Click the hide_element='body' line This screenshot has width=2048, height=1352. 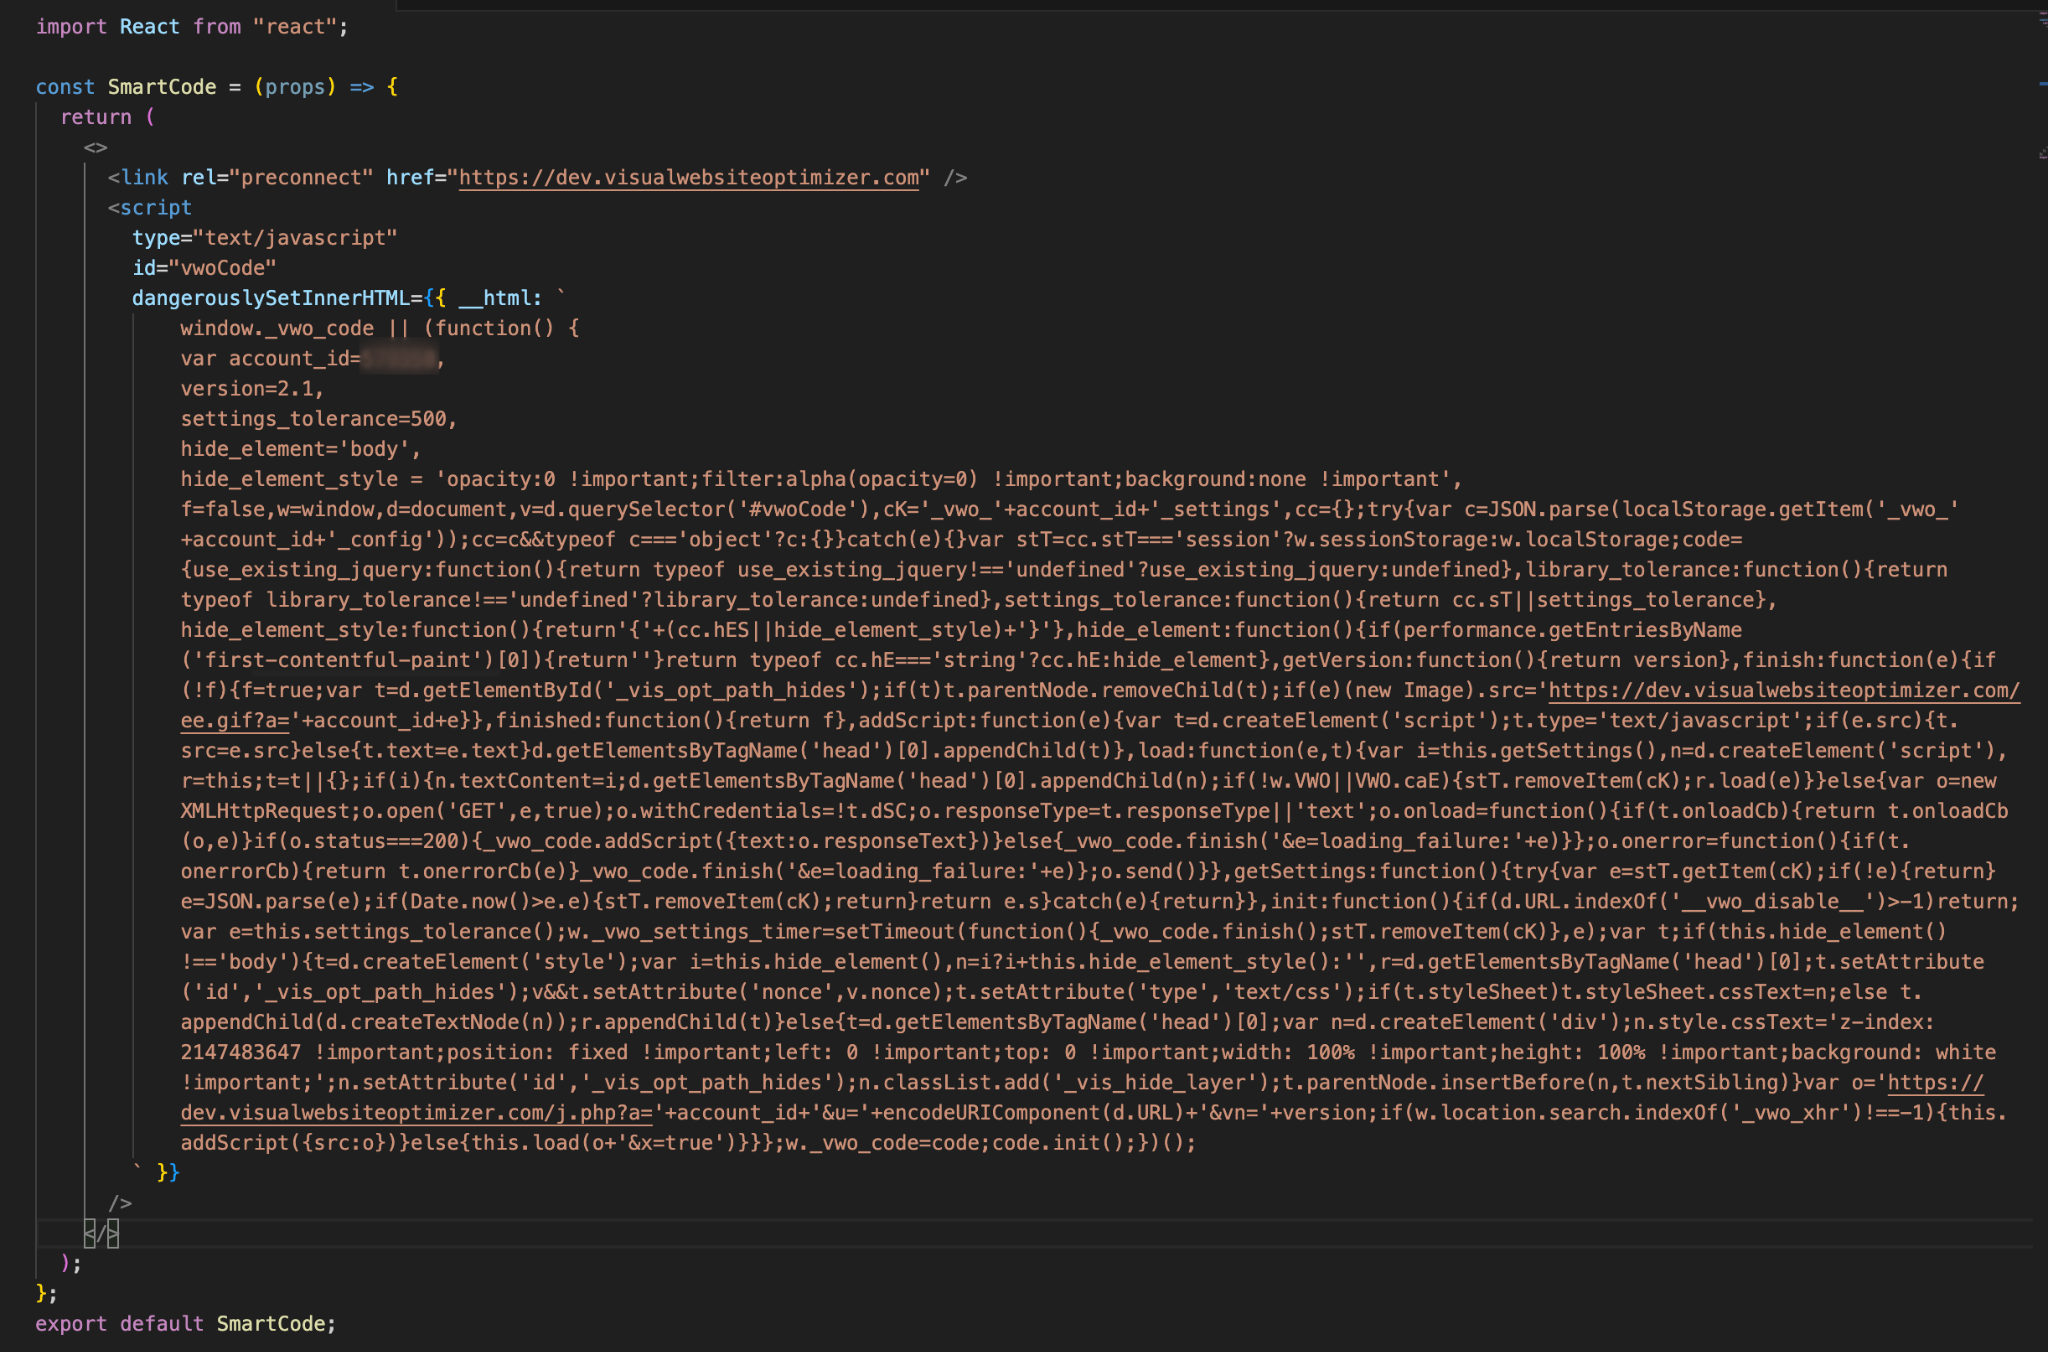(301, 449)
